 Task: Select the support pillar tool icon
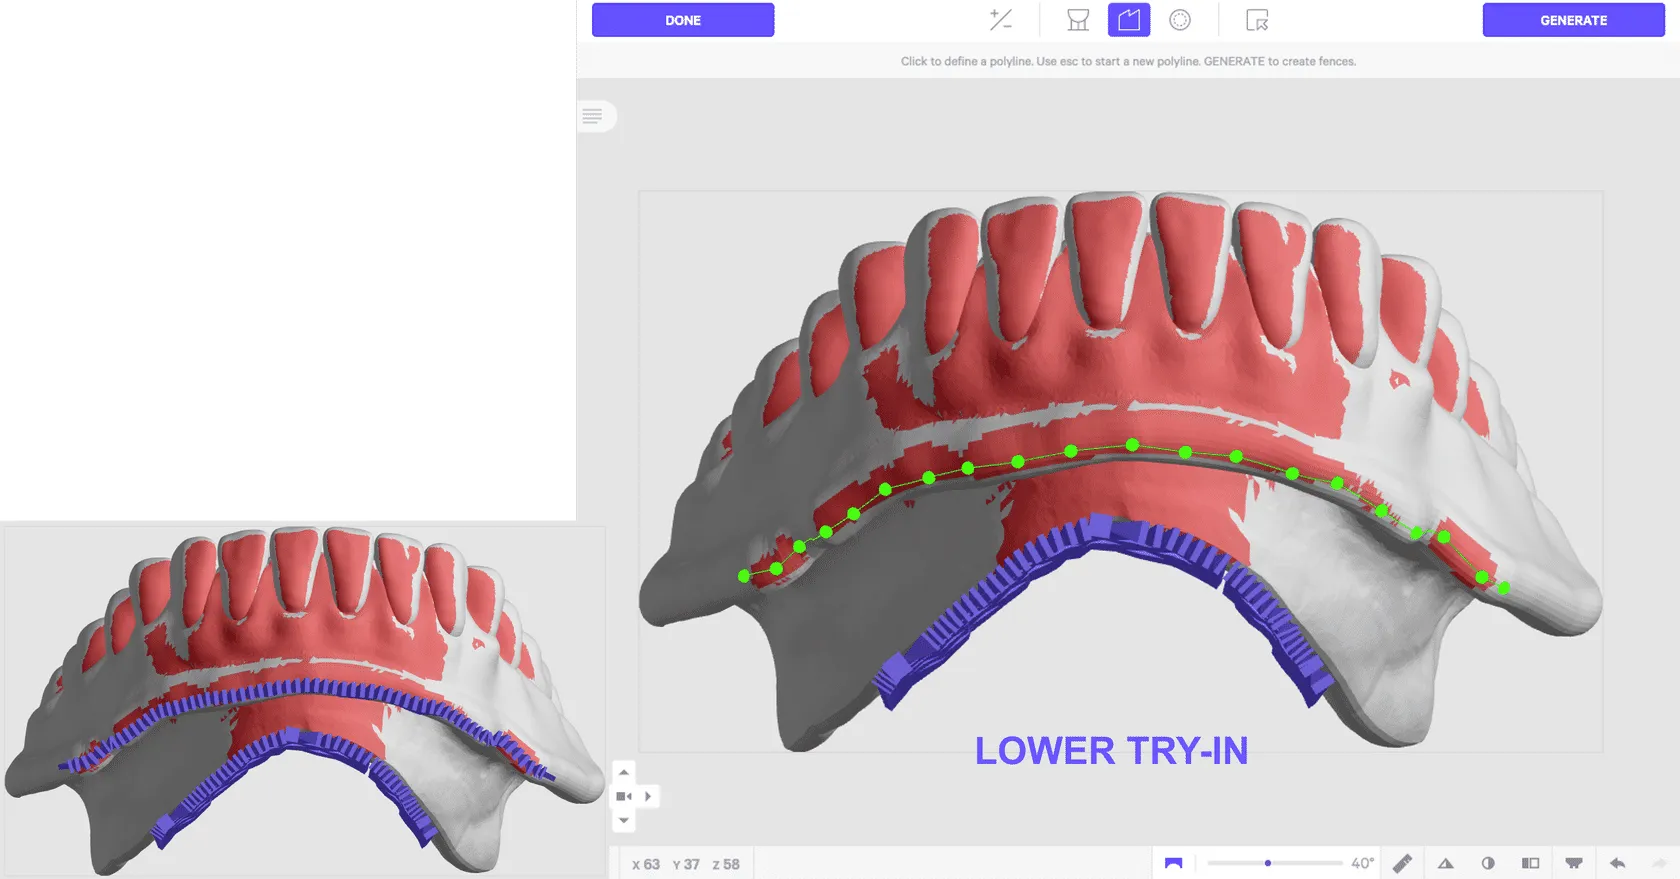point(1078,20)
